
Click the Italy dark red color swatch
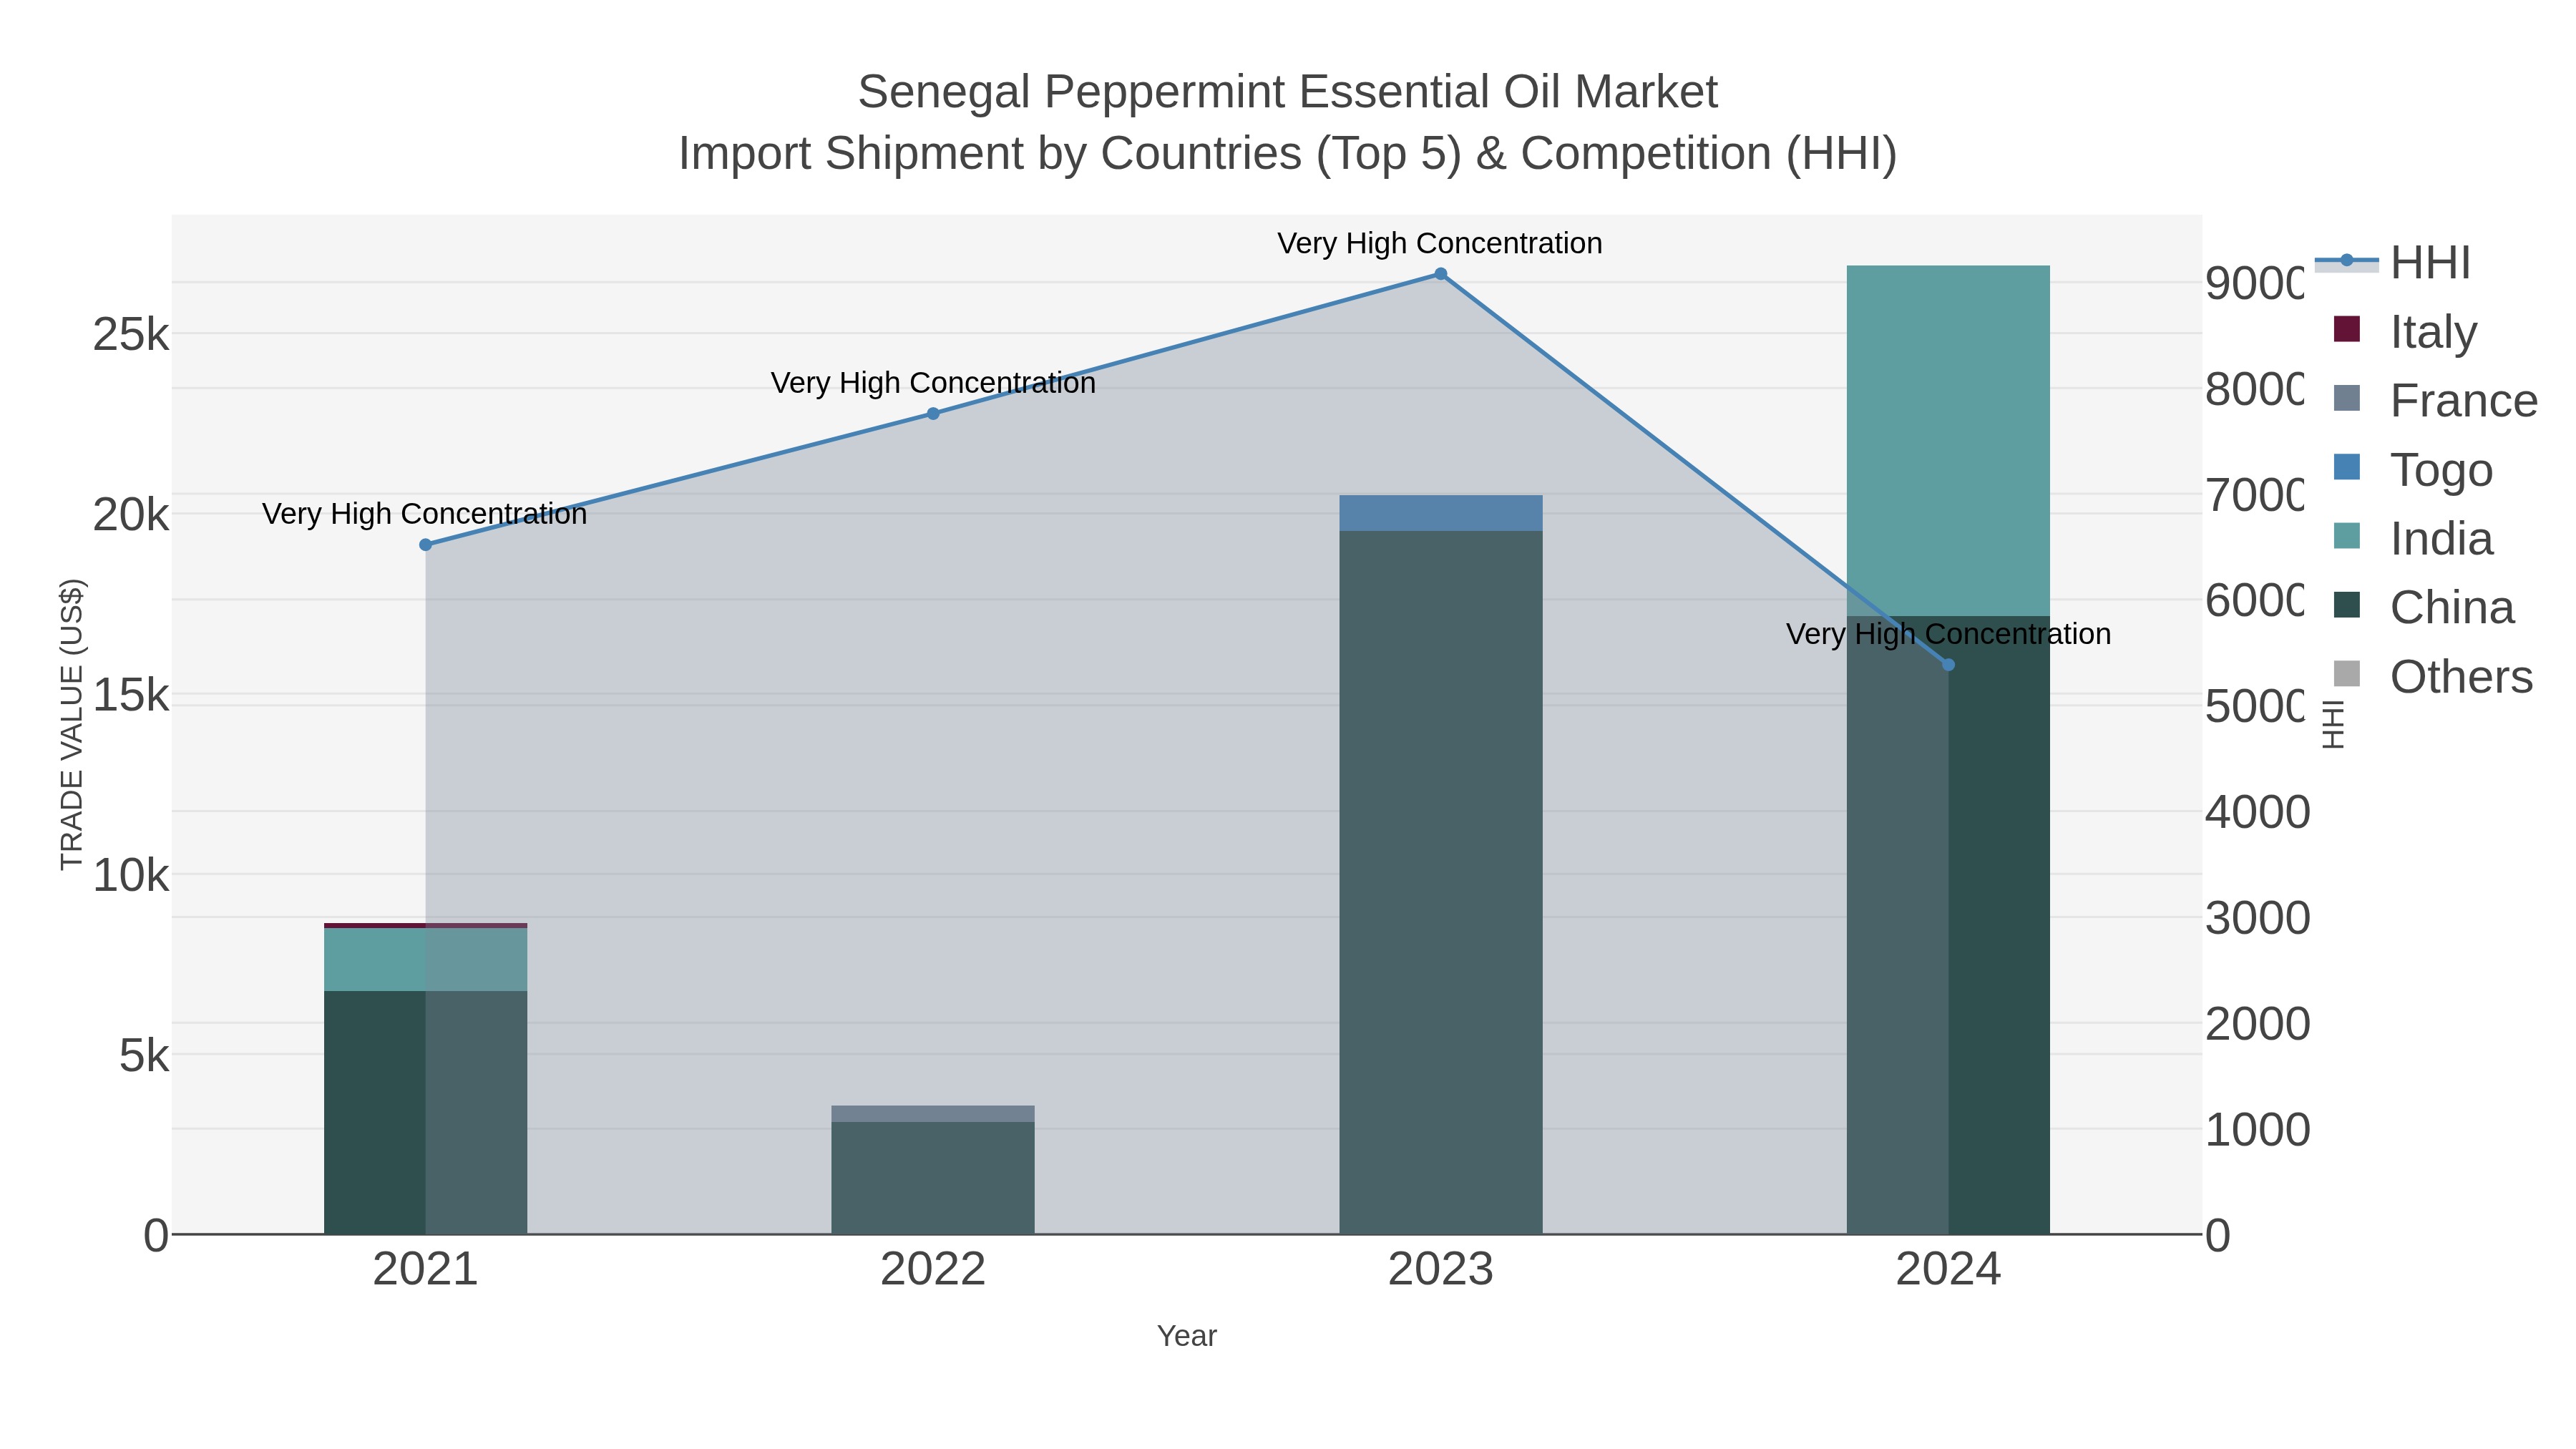click(x=2346, y=329)
